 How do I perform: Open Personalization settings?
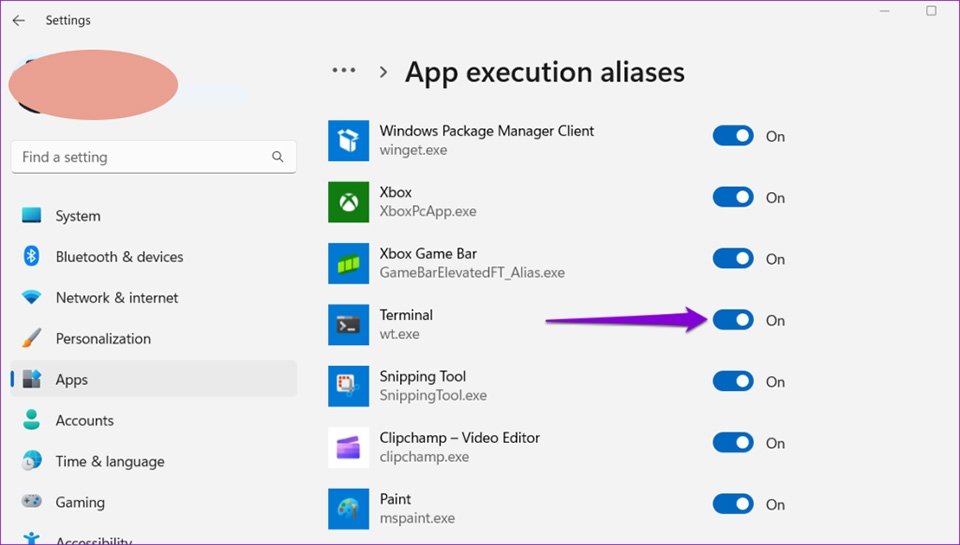154,339
